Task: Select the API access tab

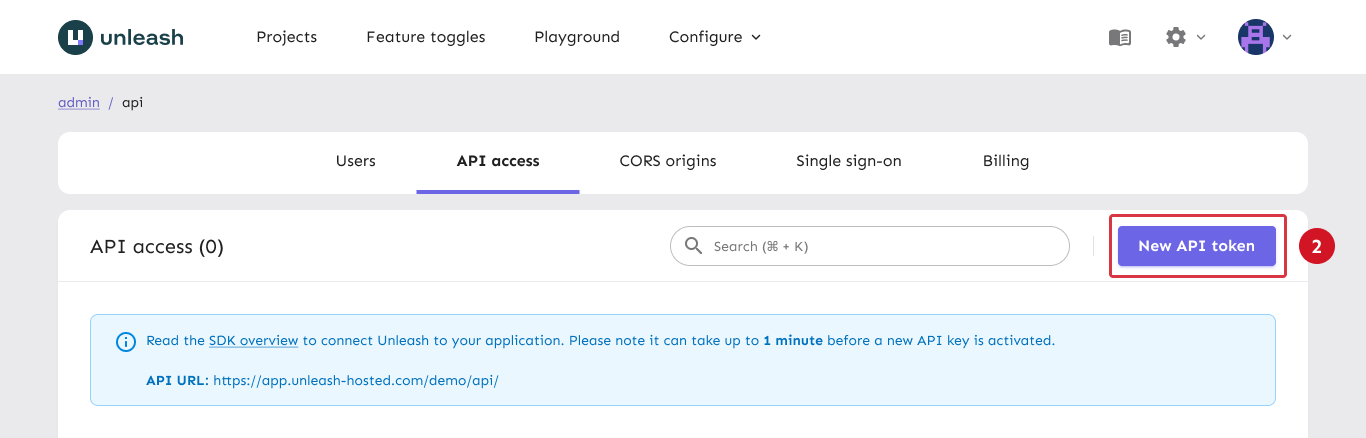Action: (x=498, y=161)
